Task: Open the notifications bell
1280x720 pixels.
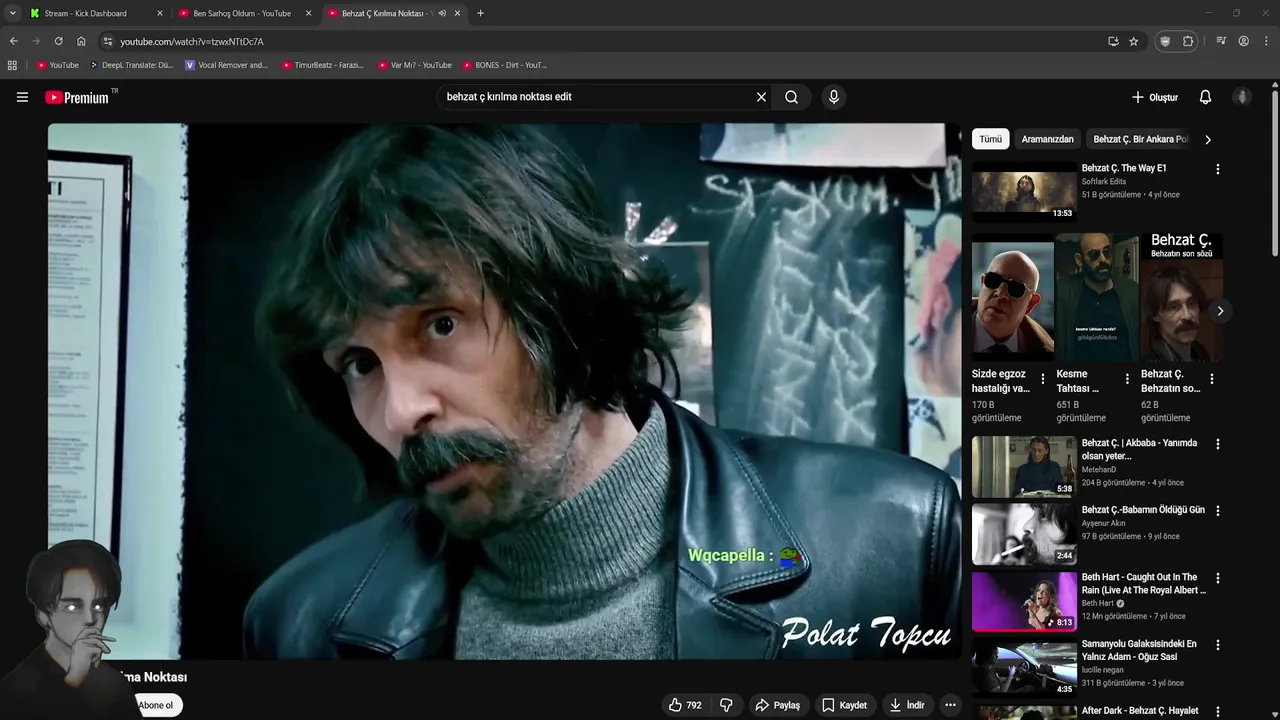Action: 1205,97
